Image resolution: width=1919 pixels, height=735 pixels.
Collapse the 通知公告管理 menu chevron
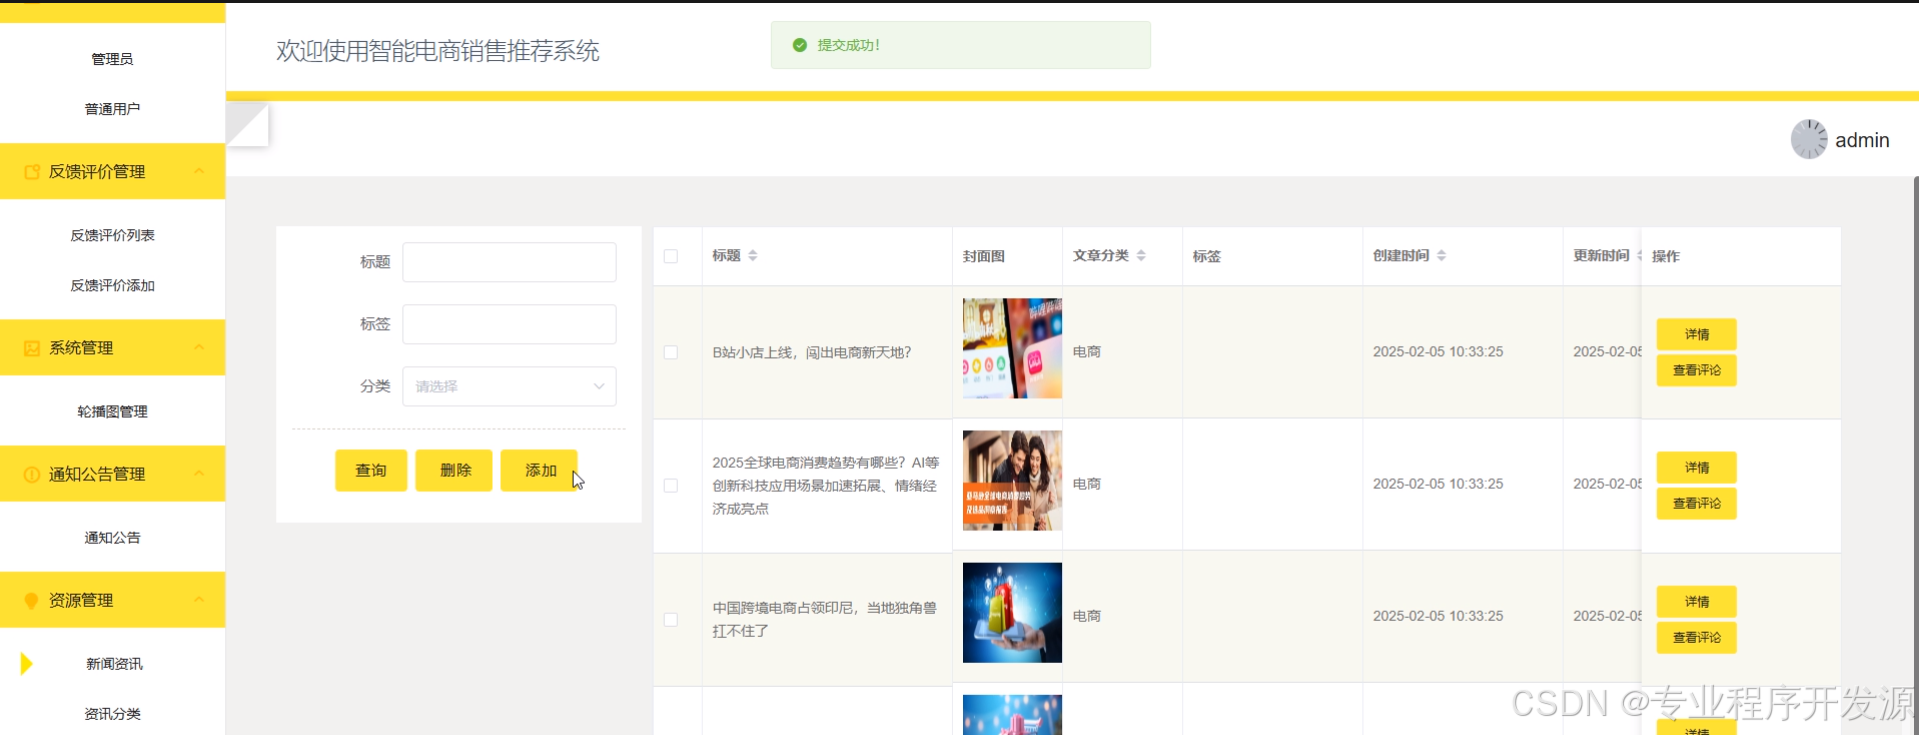click(199, 473)
